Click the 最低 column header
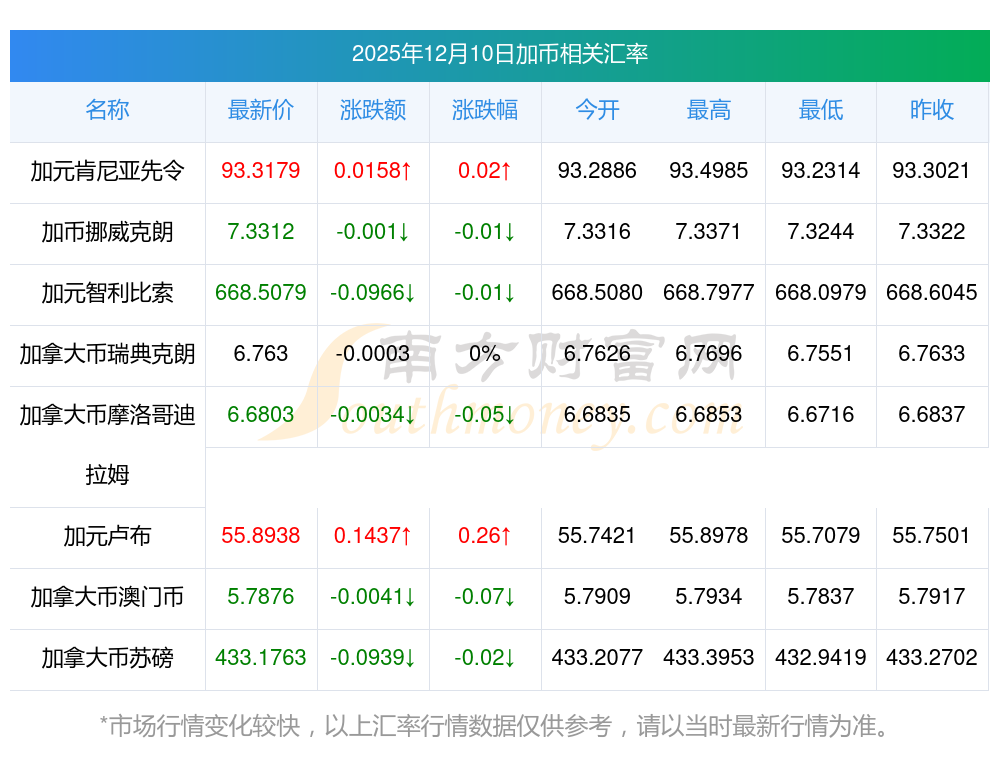This screenshot has height=757, width=1000. 821,110
